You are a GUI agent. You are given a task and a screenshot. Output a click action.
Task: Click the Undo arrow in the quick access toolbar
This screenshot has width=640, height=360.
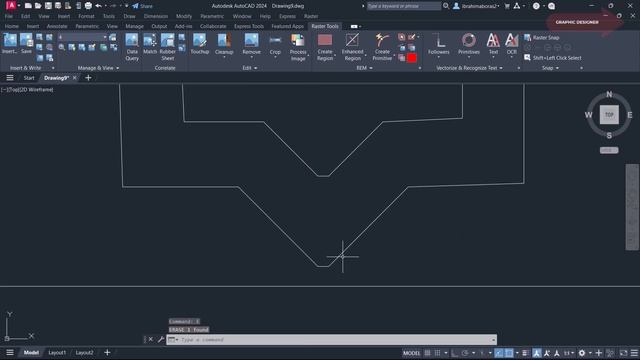point(98,6)
